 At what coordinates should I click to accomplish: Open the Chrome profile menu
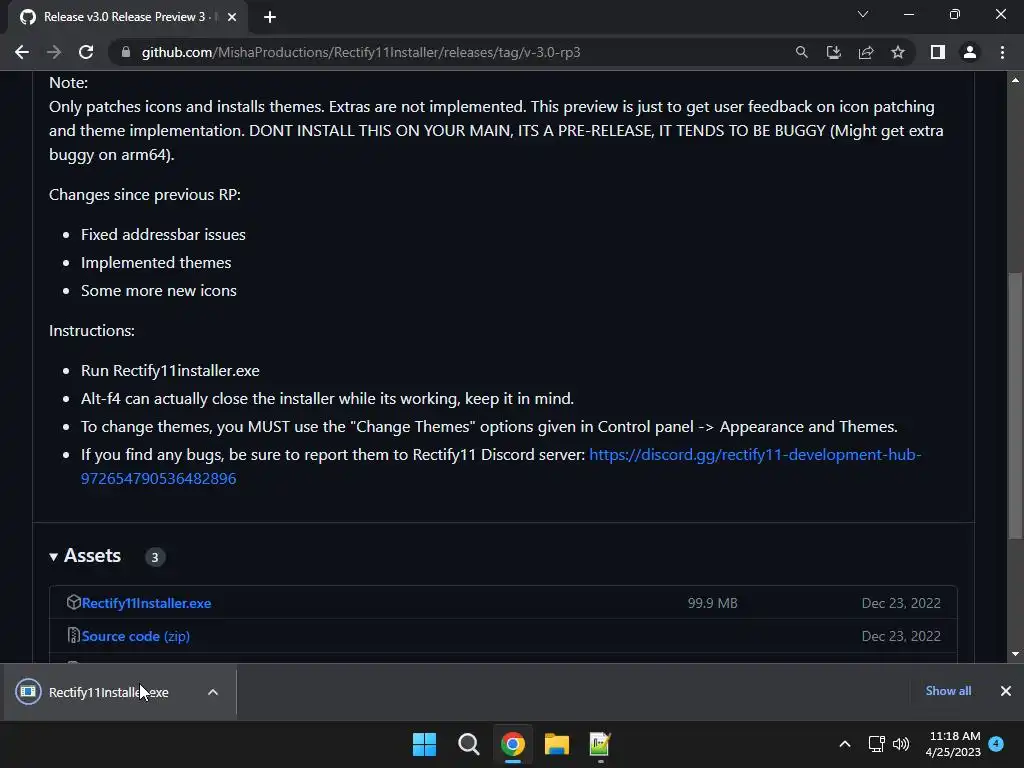click(x=970, y=52)
